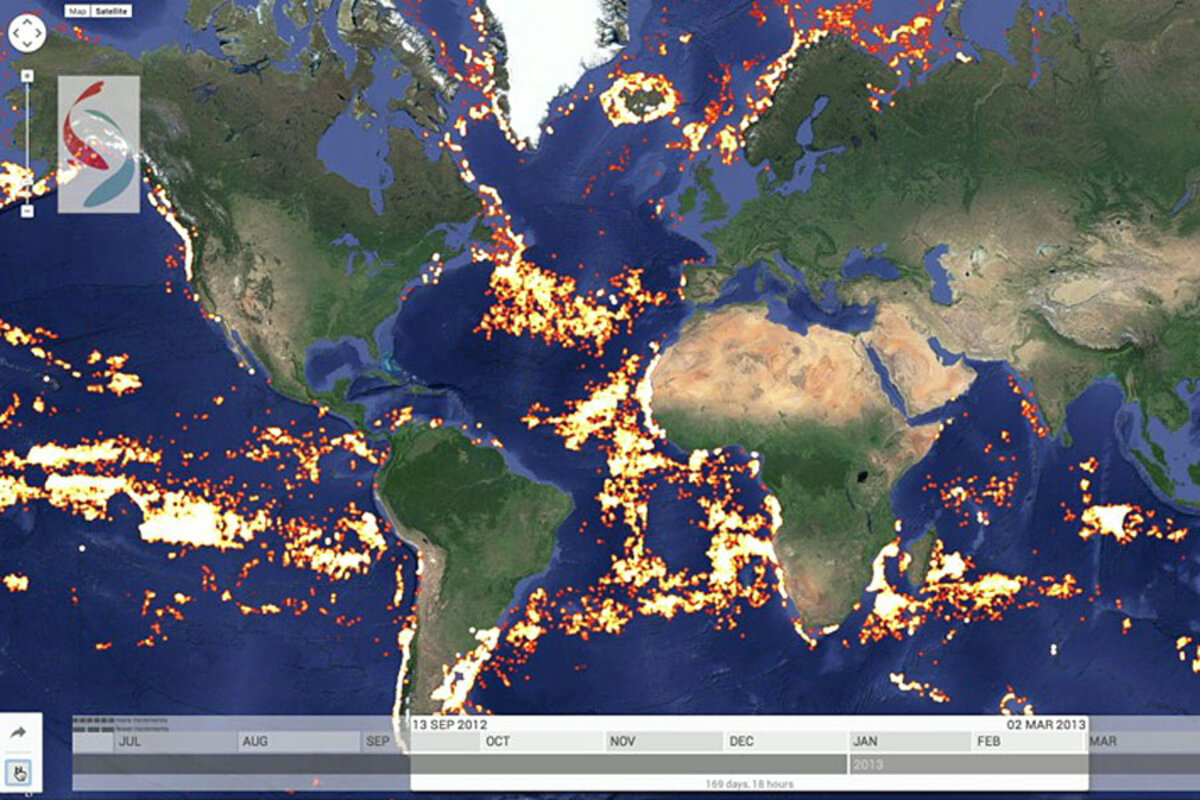Select AUG on the timeline
The height and width of the screenshot is (800, 1200).
(256, 742)
